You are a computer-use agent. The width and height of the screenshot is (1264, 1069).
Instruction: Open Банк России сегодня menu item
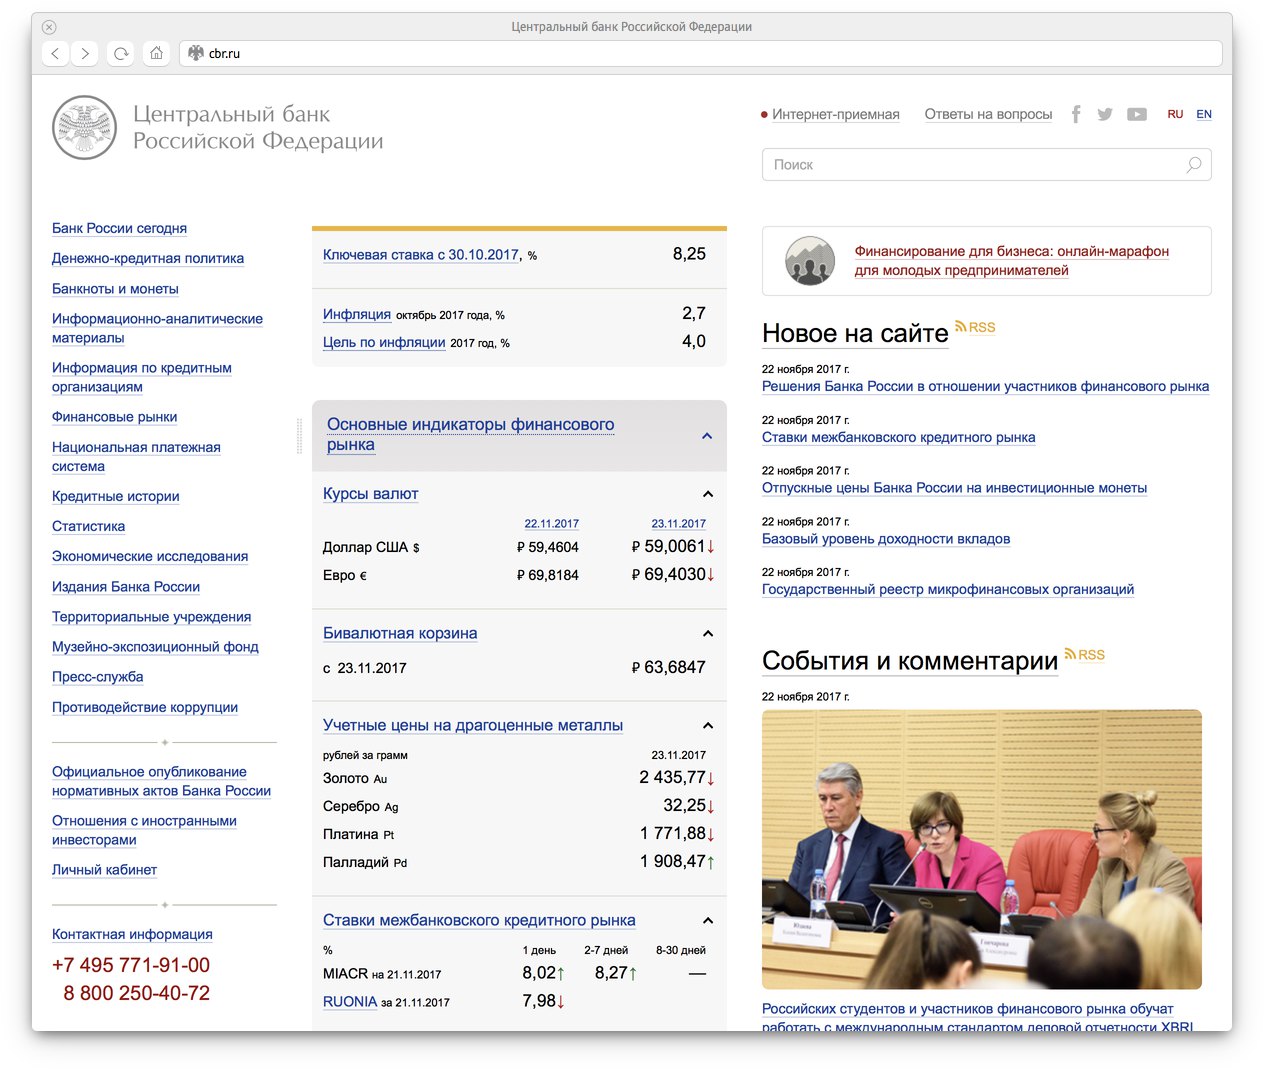click(119, 229)
